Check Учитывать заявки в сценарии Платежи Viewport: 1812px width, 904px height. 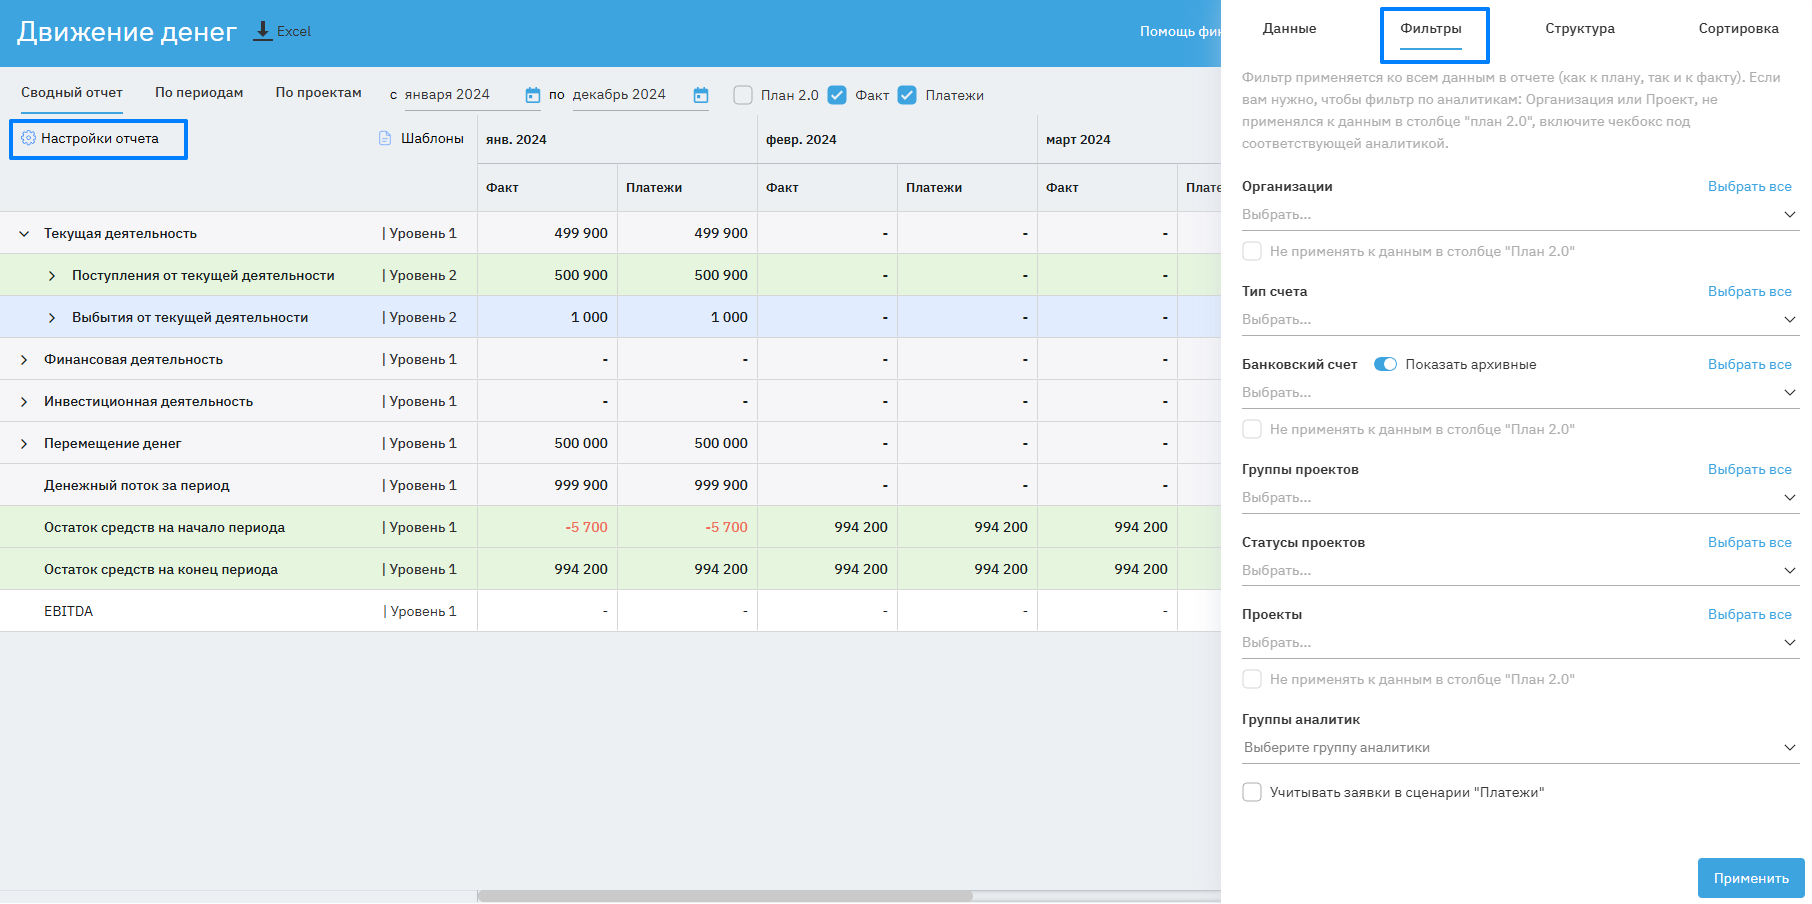coord(1252,792)
